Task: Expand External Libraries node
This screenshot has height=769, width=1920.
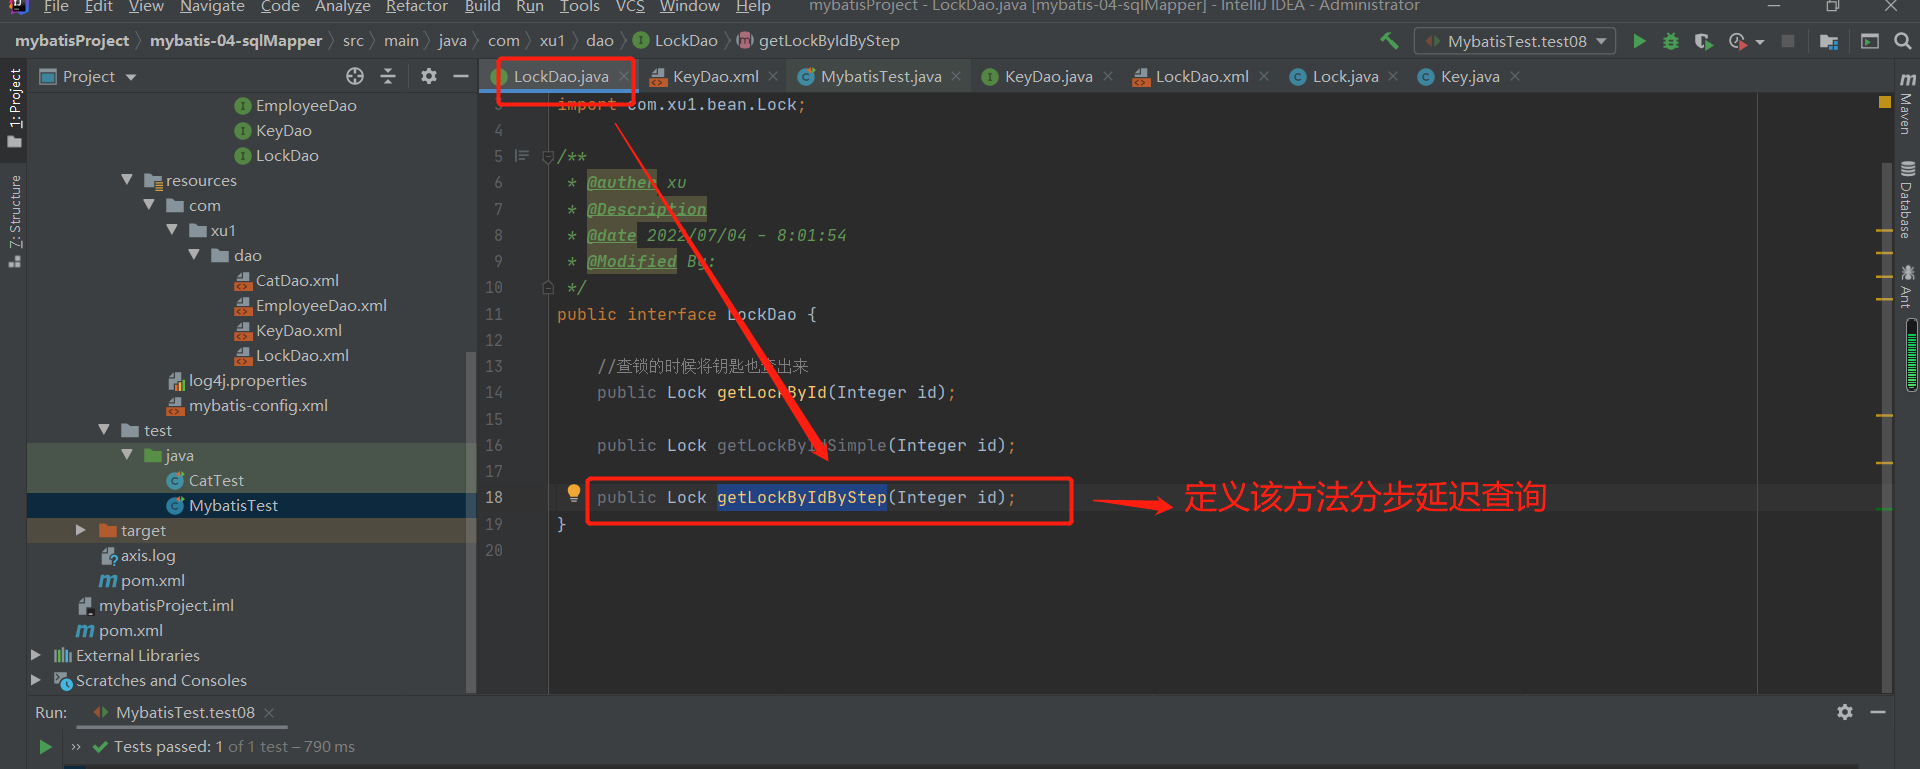Action: point(36,655)
